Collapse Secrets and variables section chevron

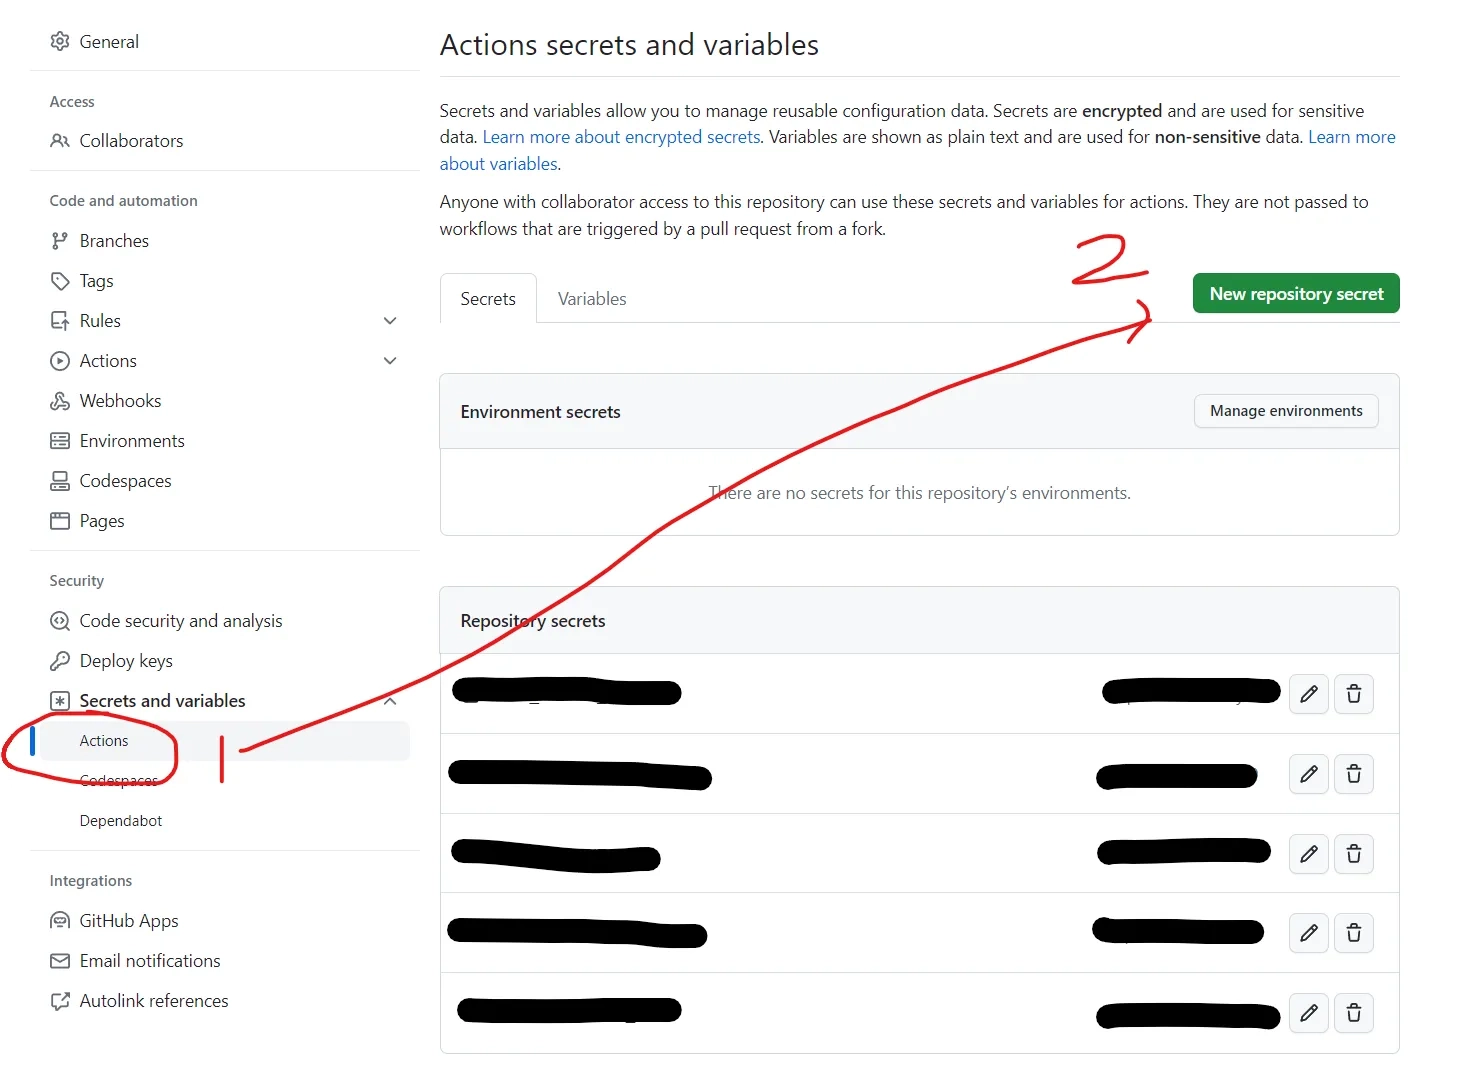(x=390, y=701)
